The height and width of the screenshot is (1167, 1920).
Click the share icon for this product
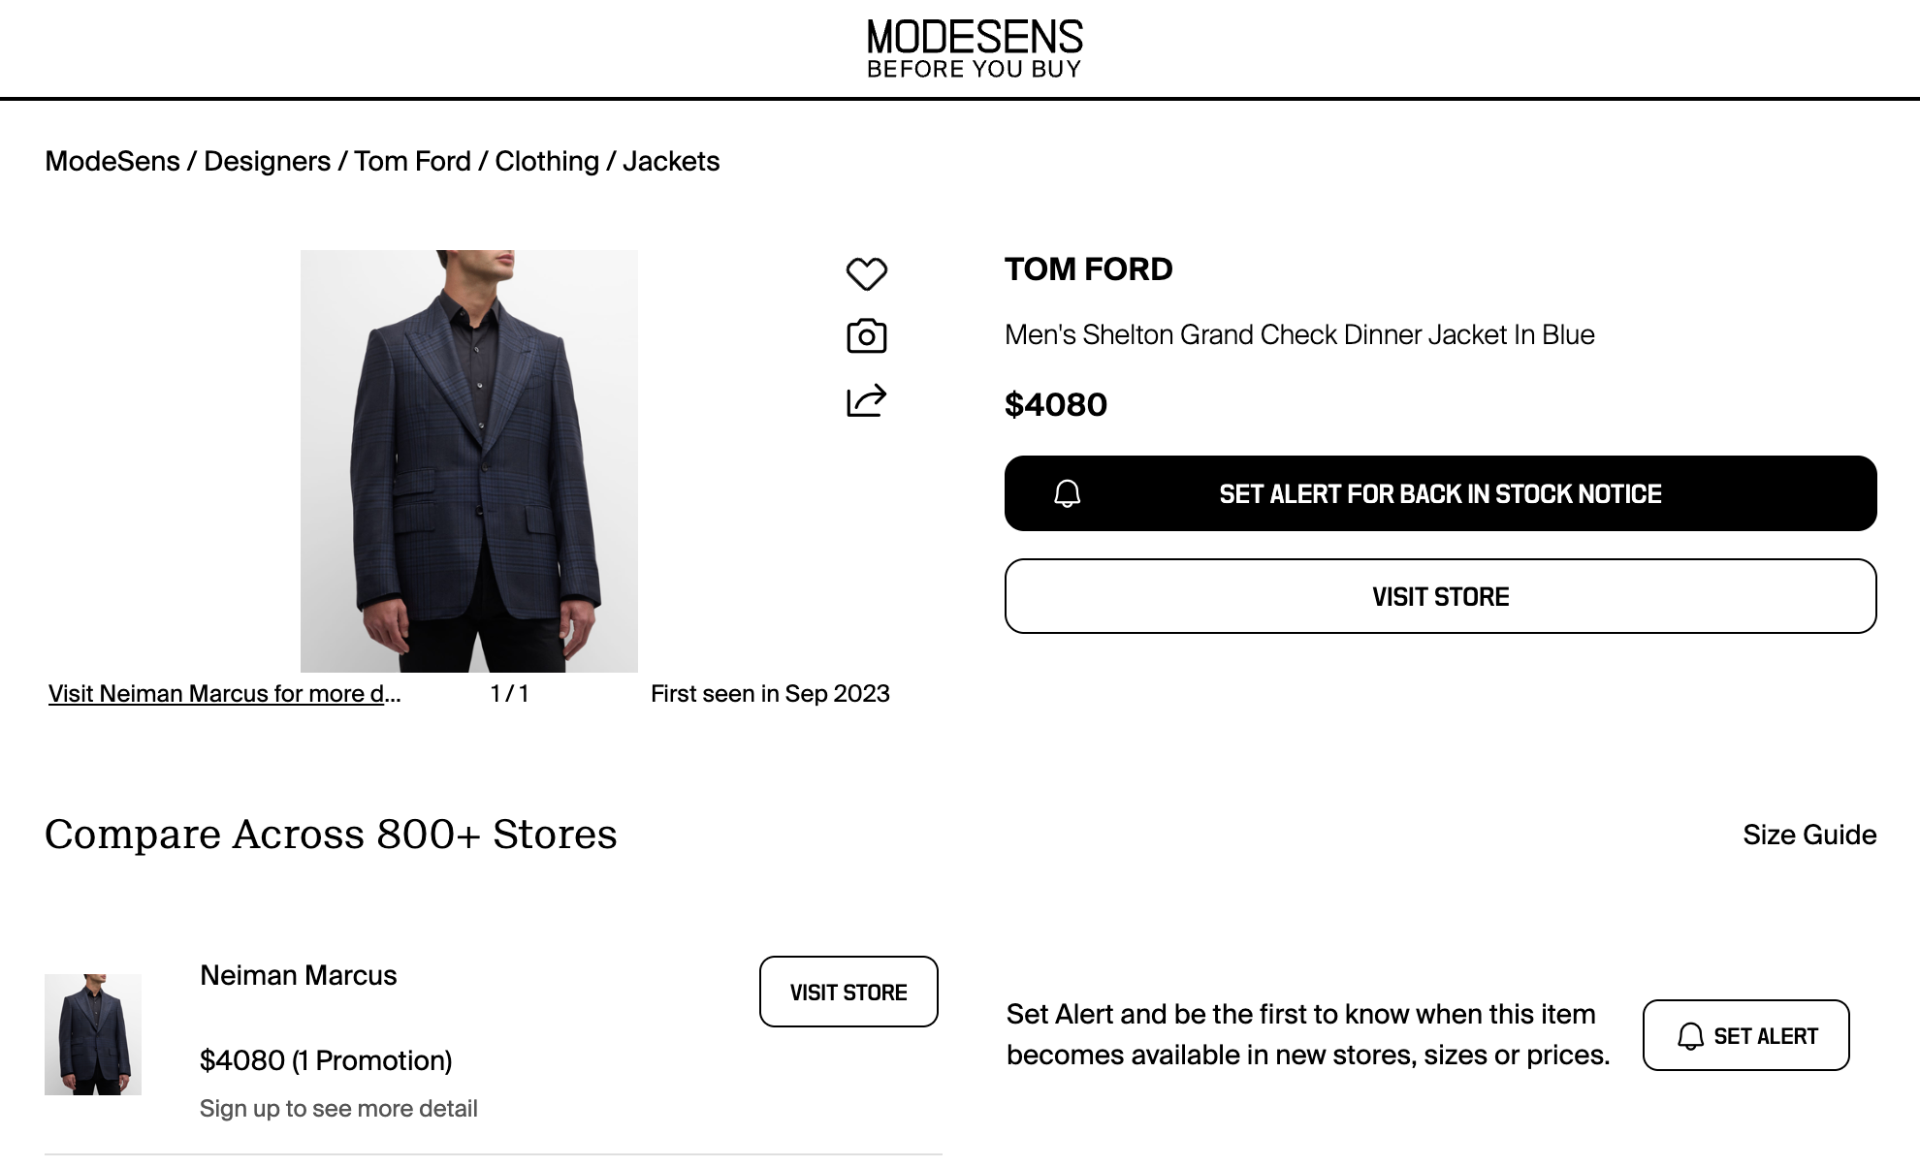866,399
